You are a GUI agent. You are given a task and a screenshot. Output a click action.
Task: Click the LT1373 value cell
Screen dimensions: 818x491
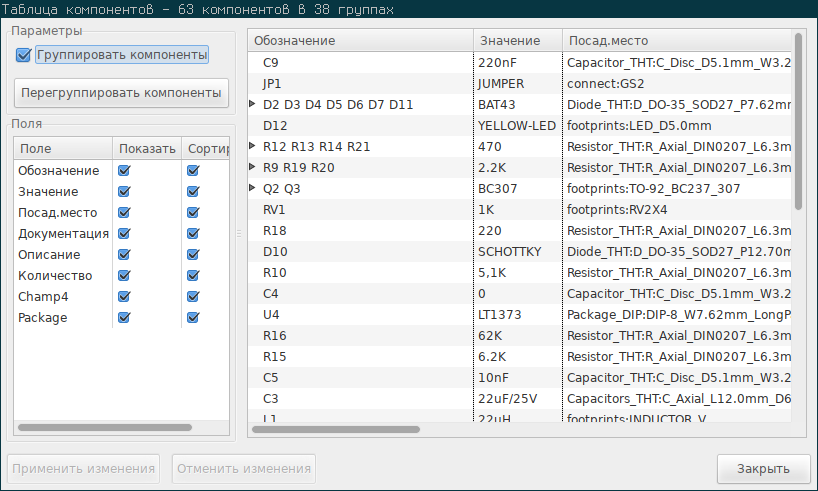point(518,315)
